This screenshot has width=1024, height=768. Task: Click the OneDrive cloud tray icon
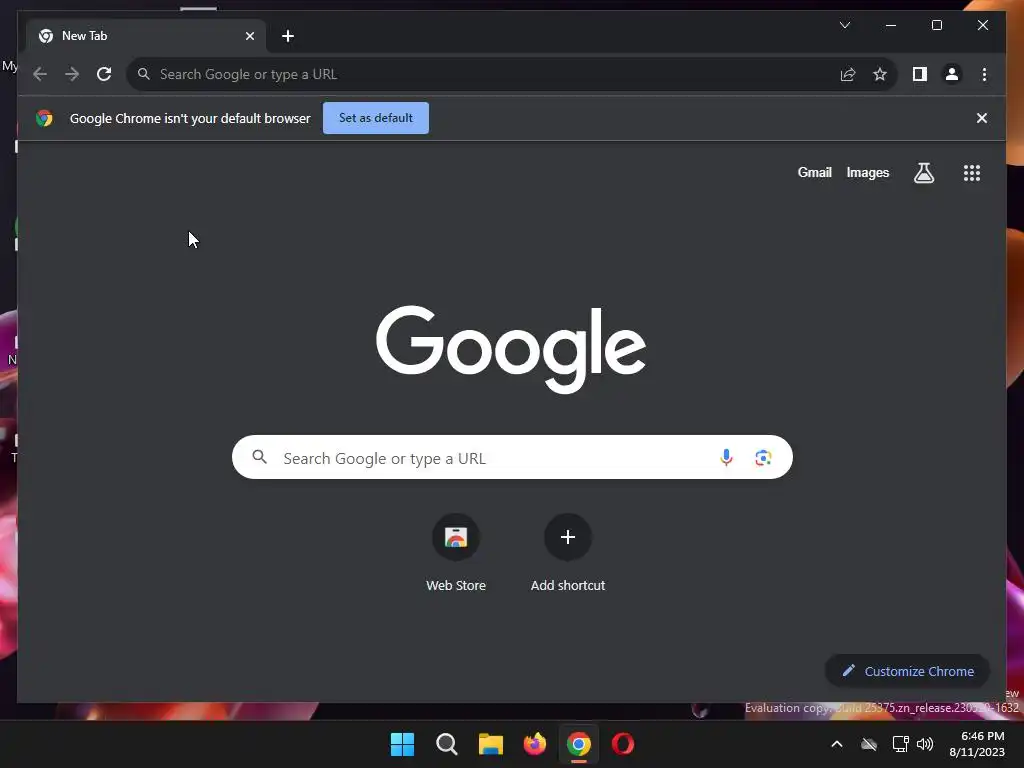coord(869,744)
